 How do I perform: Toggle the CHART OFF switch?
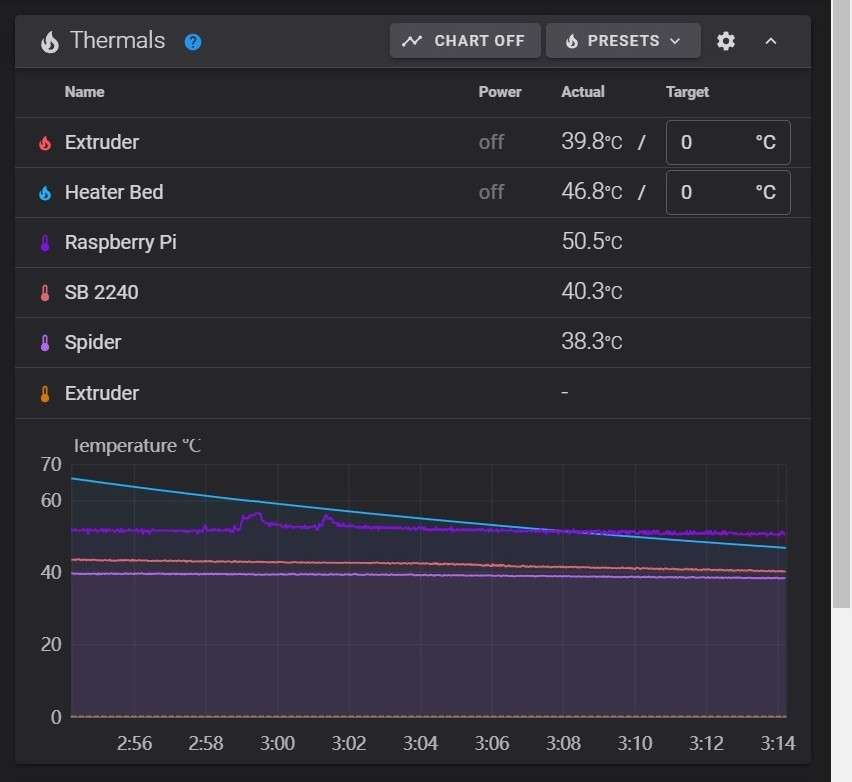pyautogui.click(x=464, y=41)
